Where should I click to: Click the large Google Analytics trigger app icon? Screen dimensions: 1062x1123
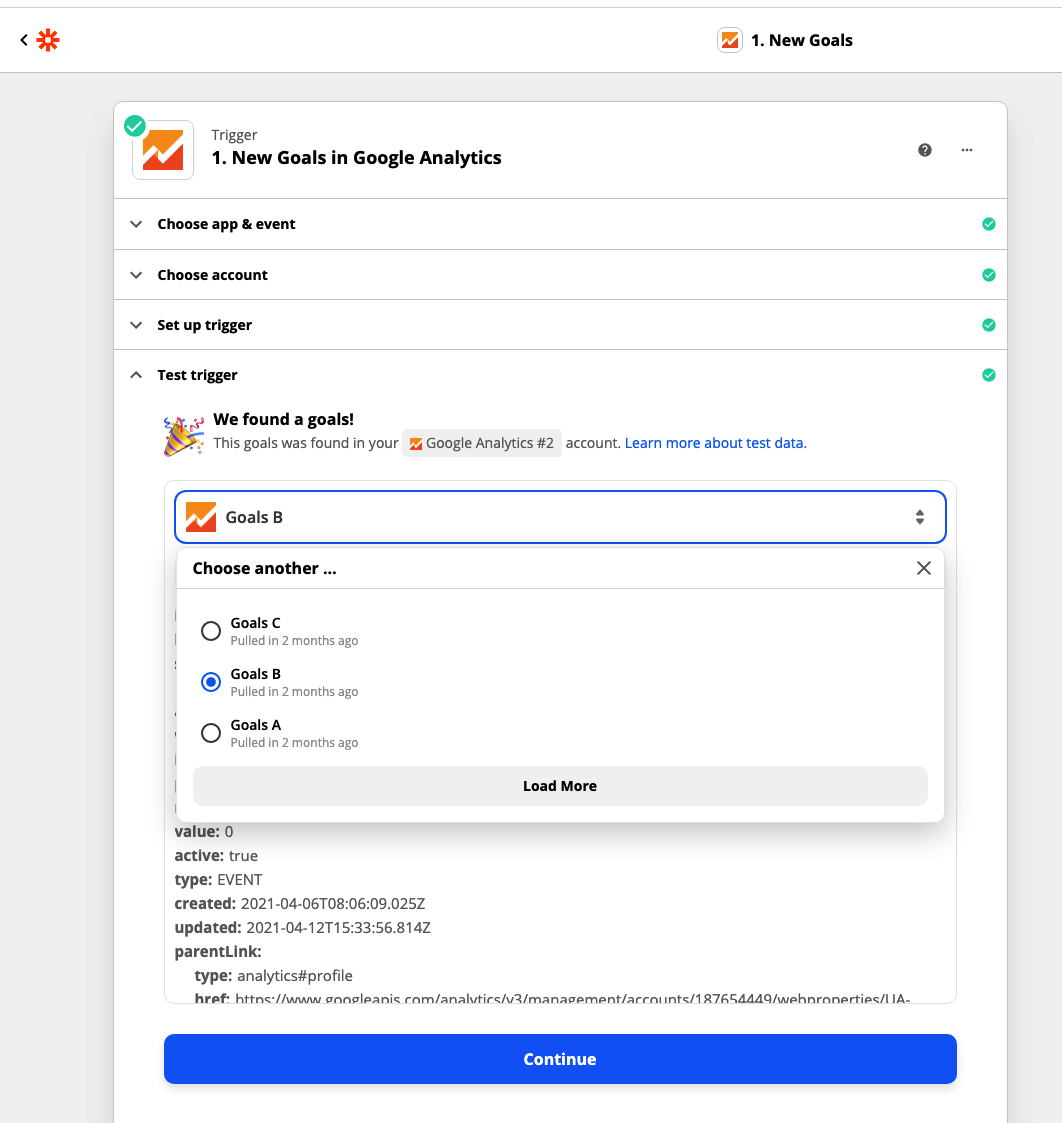163,150
